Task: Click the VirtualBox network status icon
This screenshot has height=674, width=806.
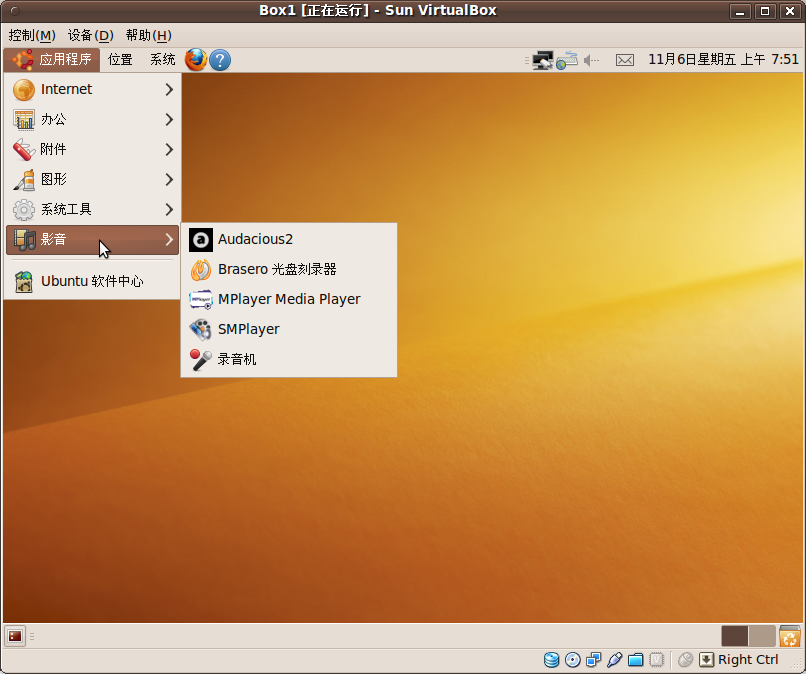Action: 594,660
